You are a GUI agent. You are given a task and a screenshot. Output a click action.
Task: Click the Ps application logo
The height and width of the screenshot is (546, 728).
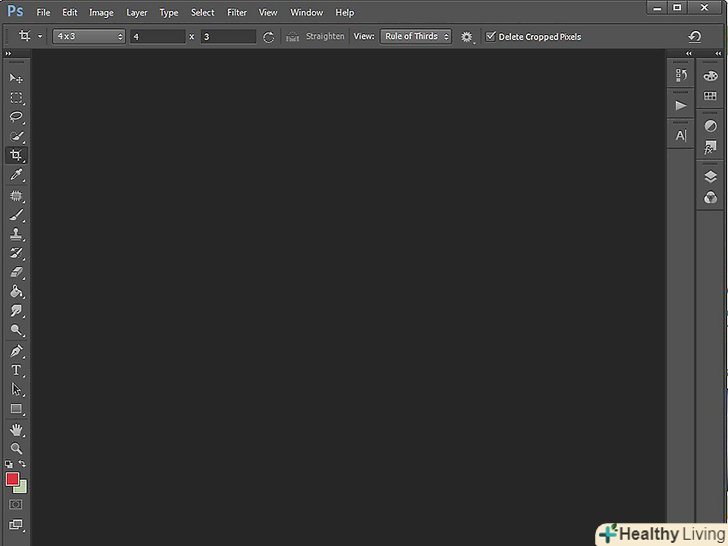tap(15, 11)
